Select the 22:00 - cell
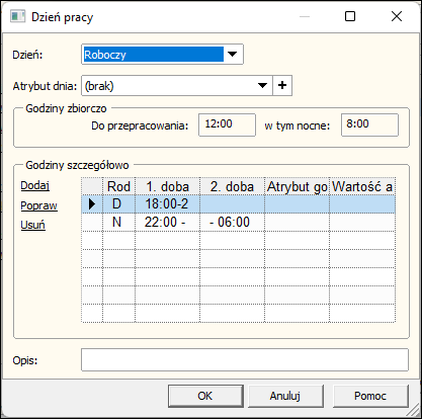 pos(167,222)
